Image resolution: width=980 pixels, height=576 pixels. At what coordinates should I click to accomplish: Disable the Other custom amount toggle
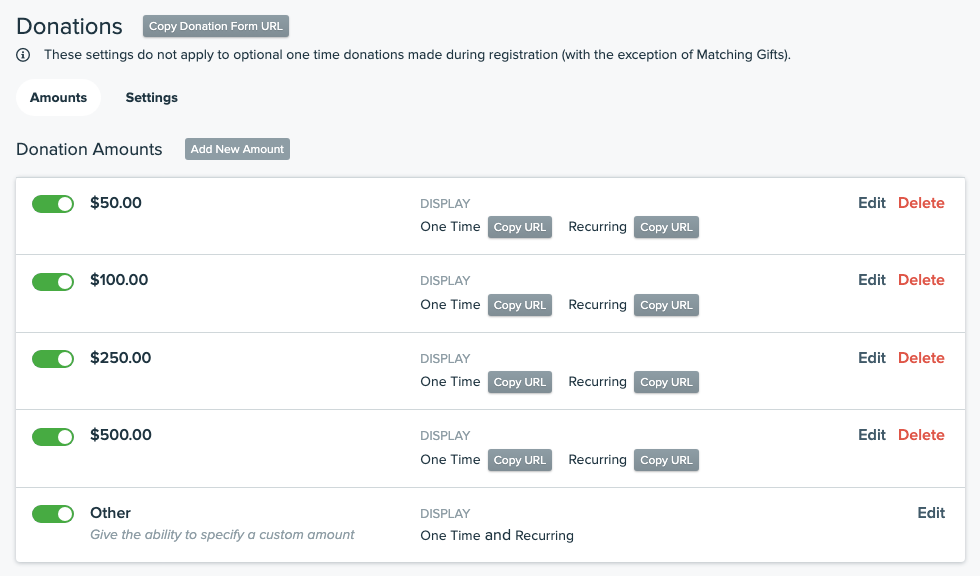pyautogui.click(x=53, y=514)
